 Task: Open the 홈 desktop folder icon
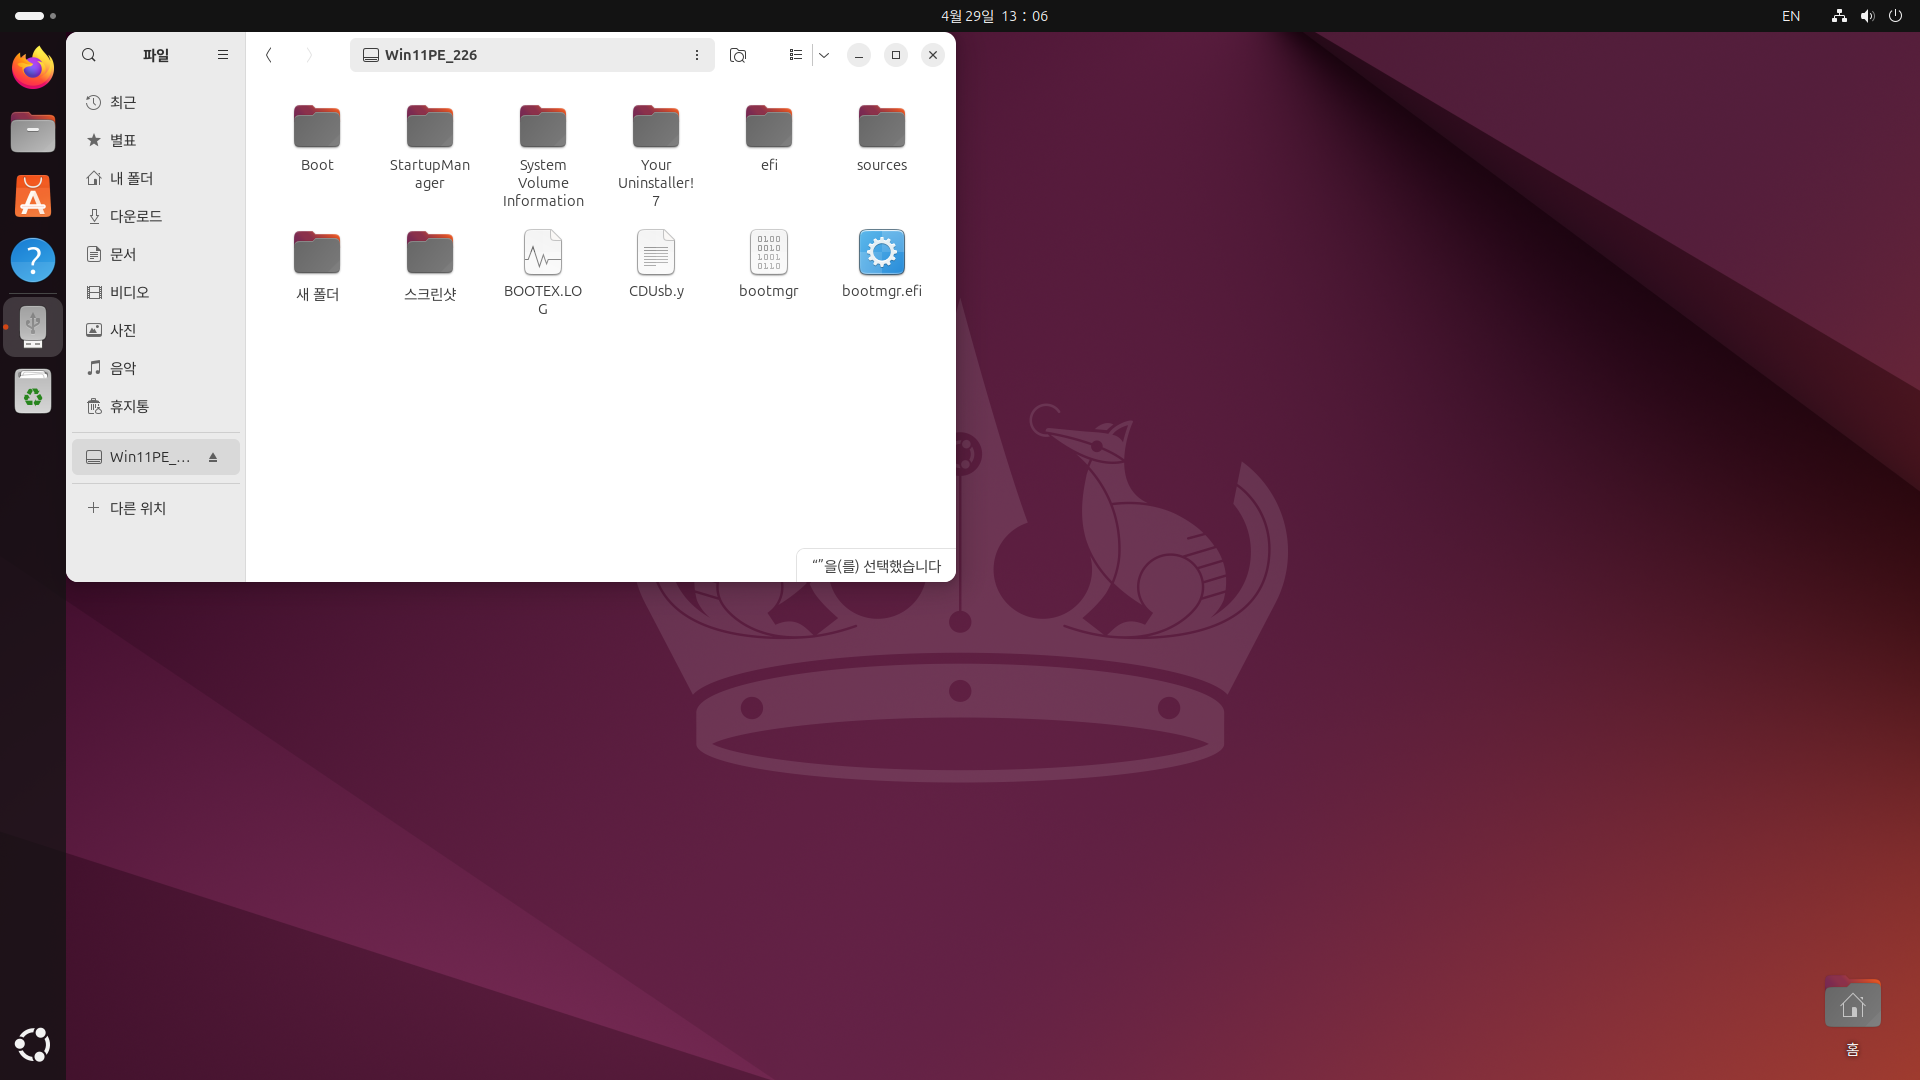1852,1004
